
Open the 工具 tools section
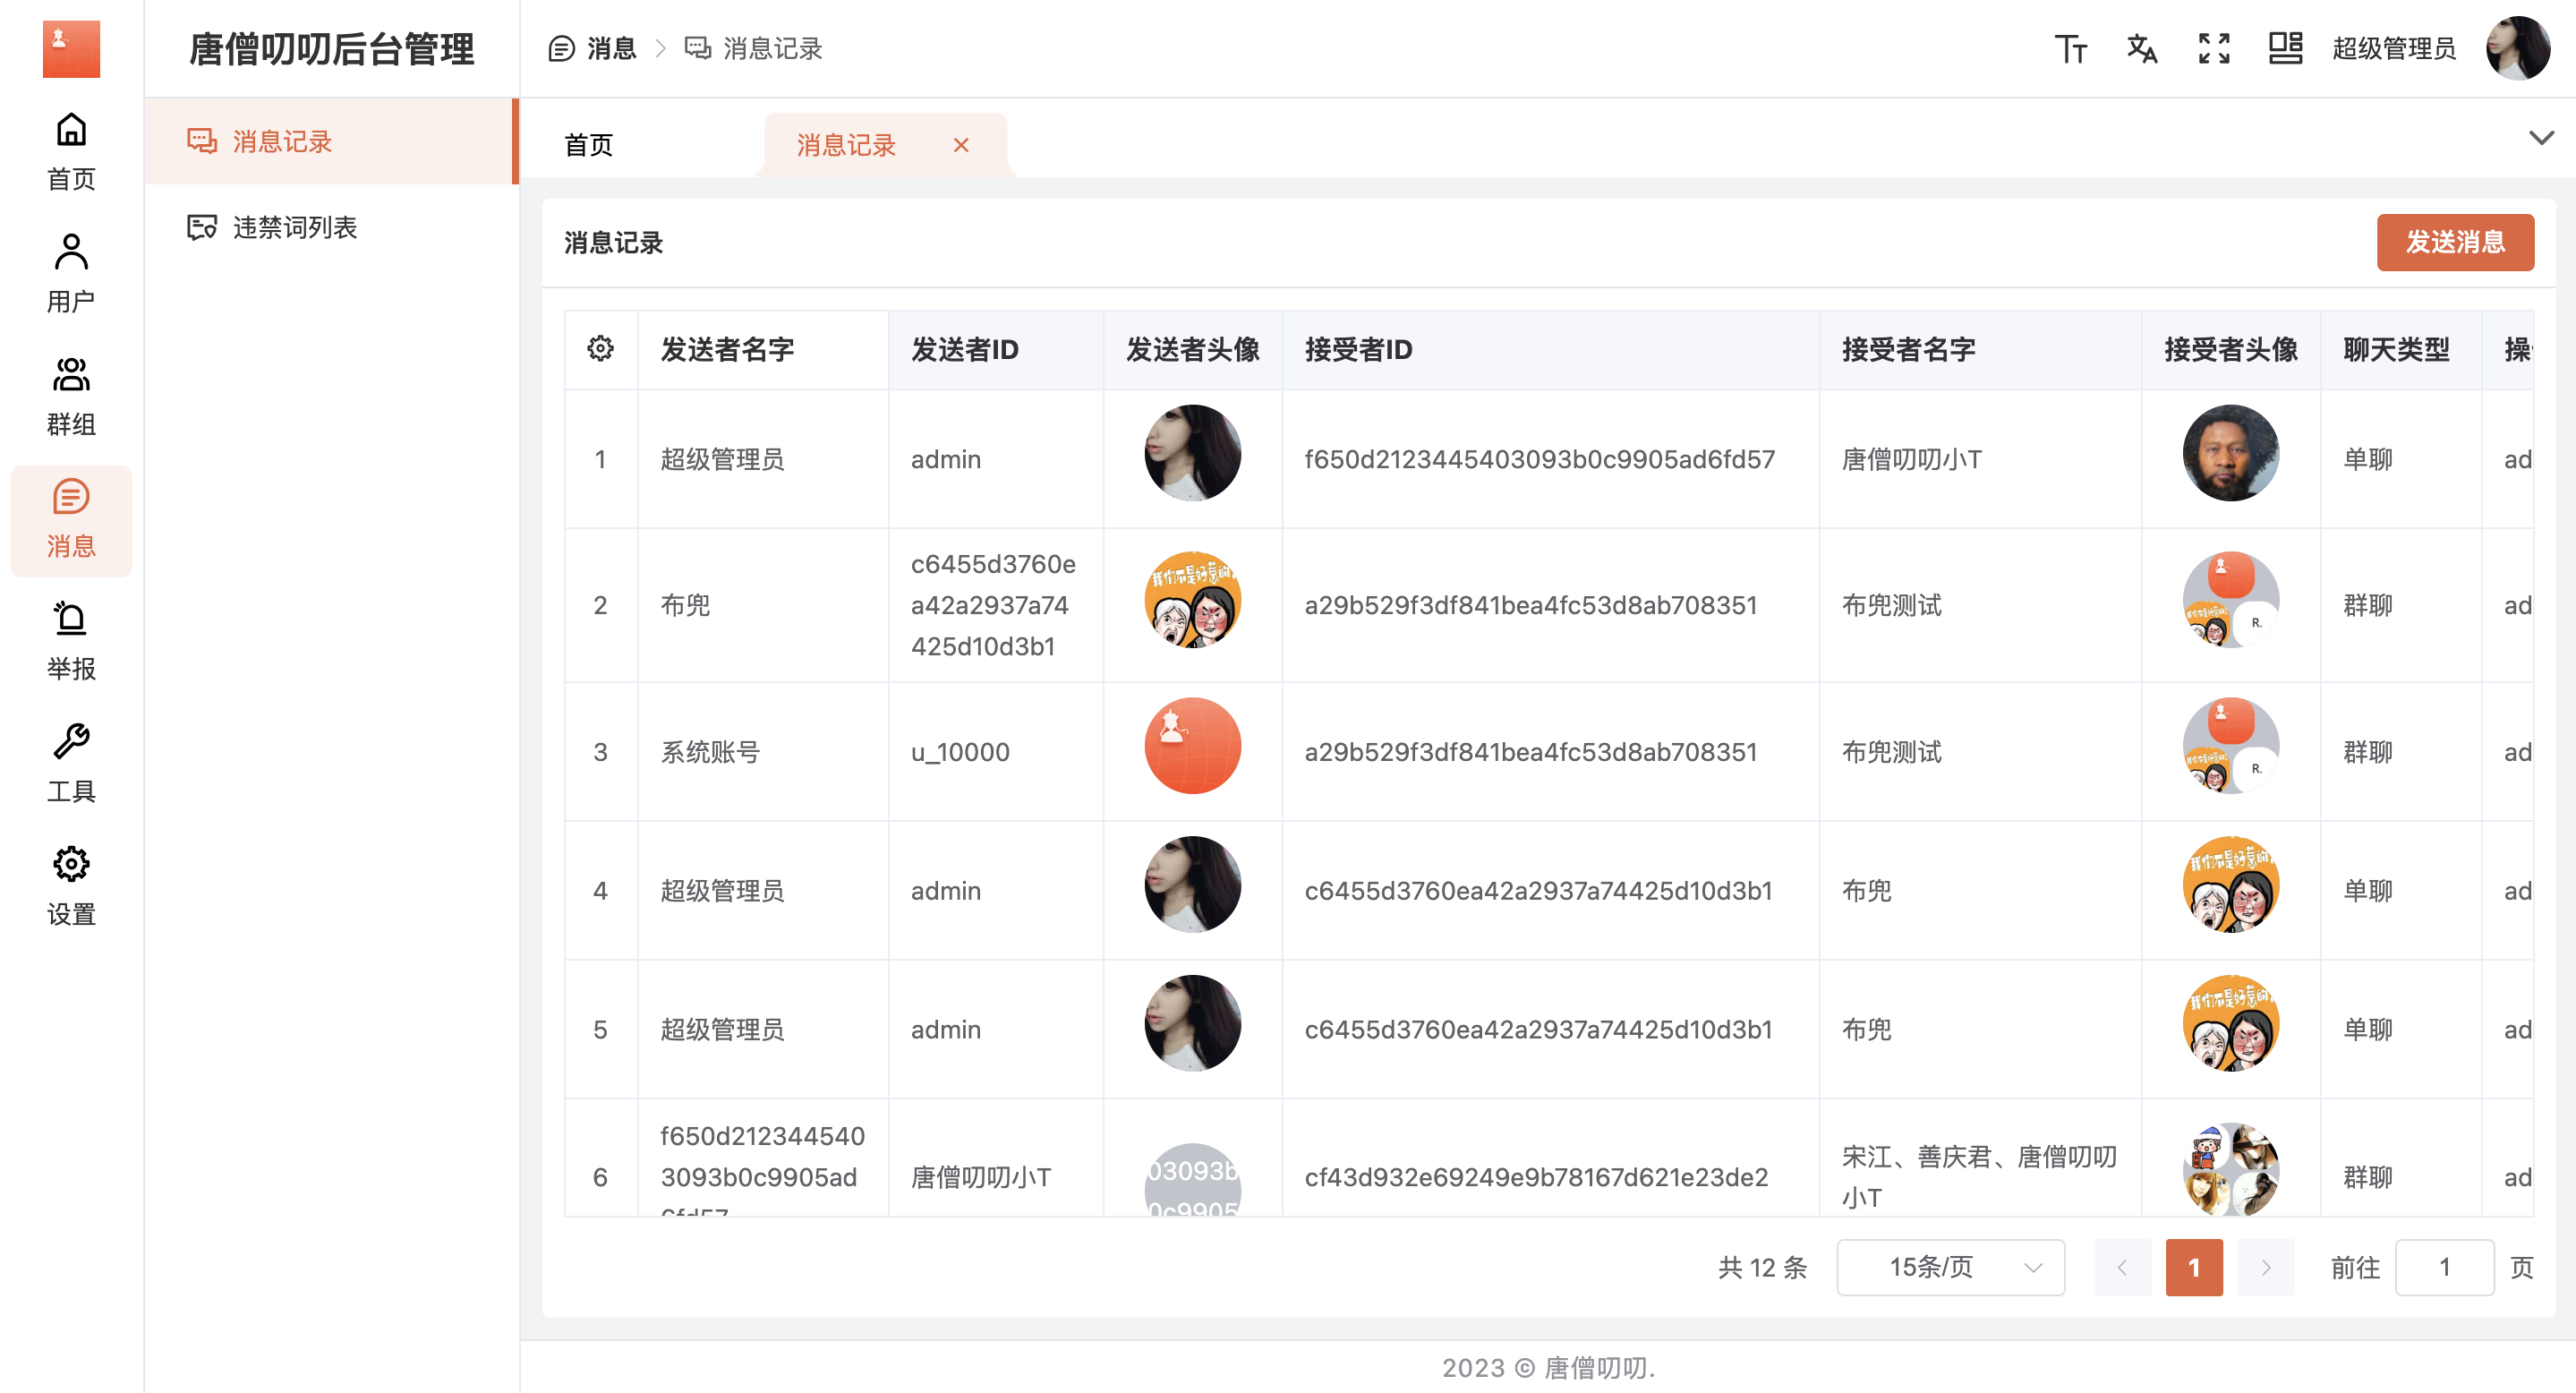coord(71,763)
